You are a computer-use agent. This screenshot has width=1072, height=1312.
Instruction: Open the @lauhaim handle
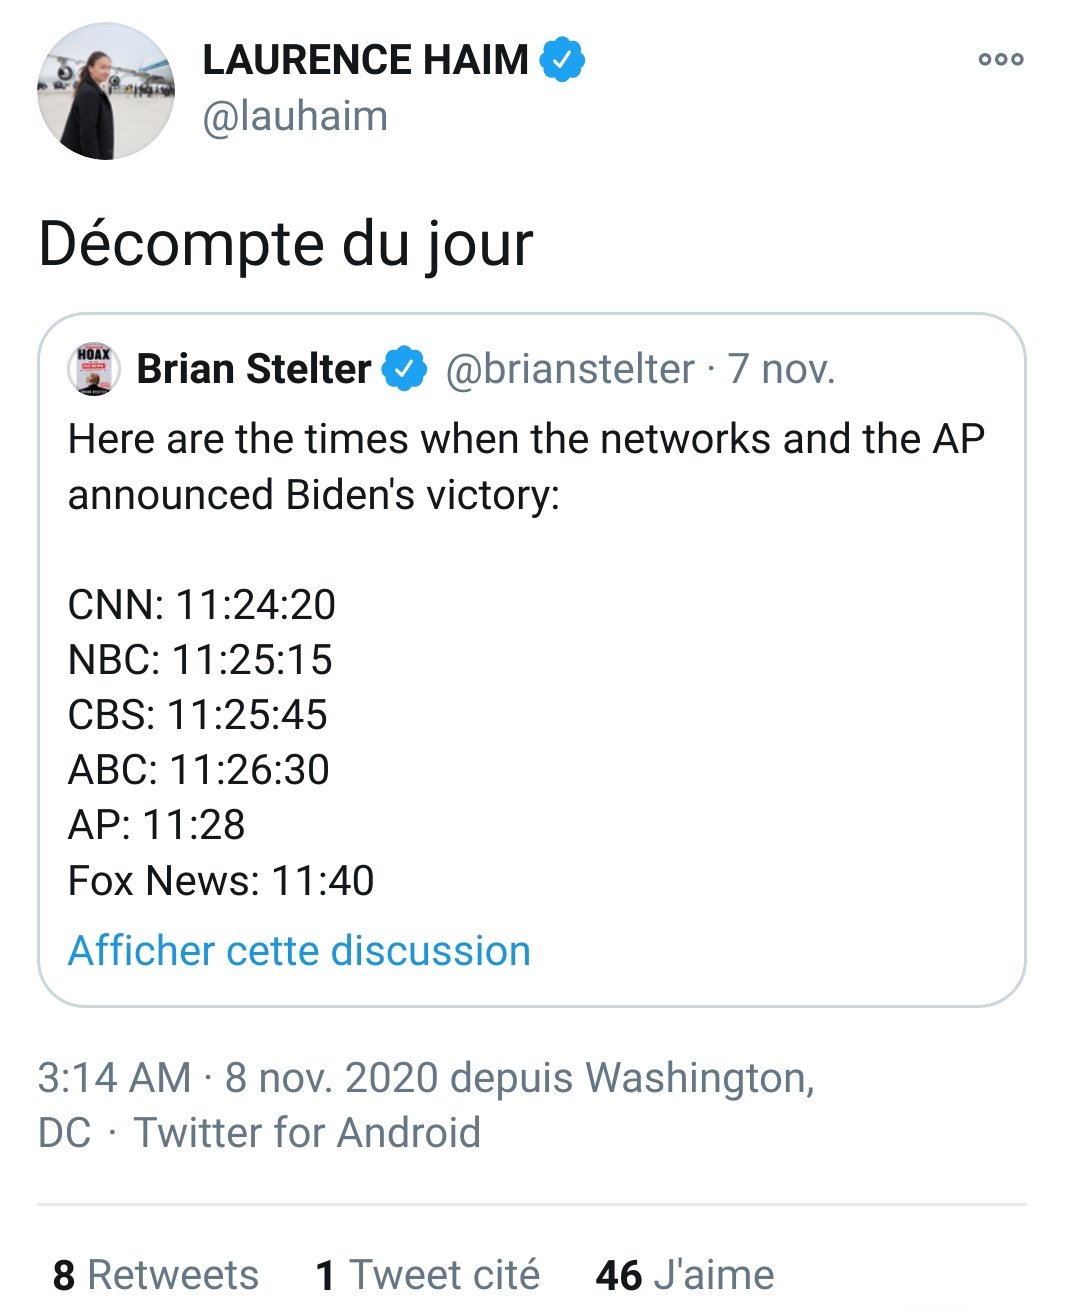[x=295, y=116]
